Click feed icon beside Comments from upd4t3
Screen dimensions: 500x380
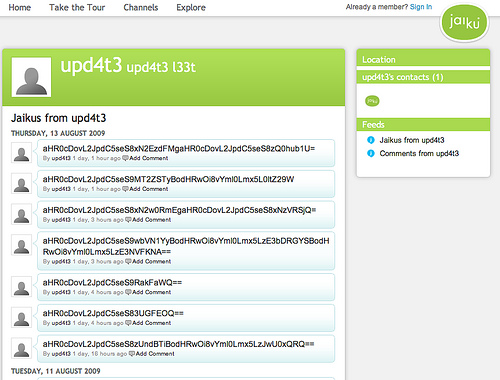371,153
